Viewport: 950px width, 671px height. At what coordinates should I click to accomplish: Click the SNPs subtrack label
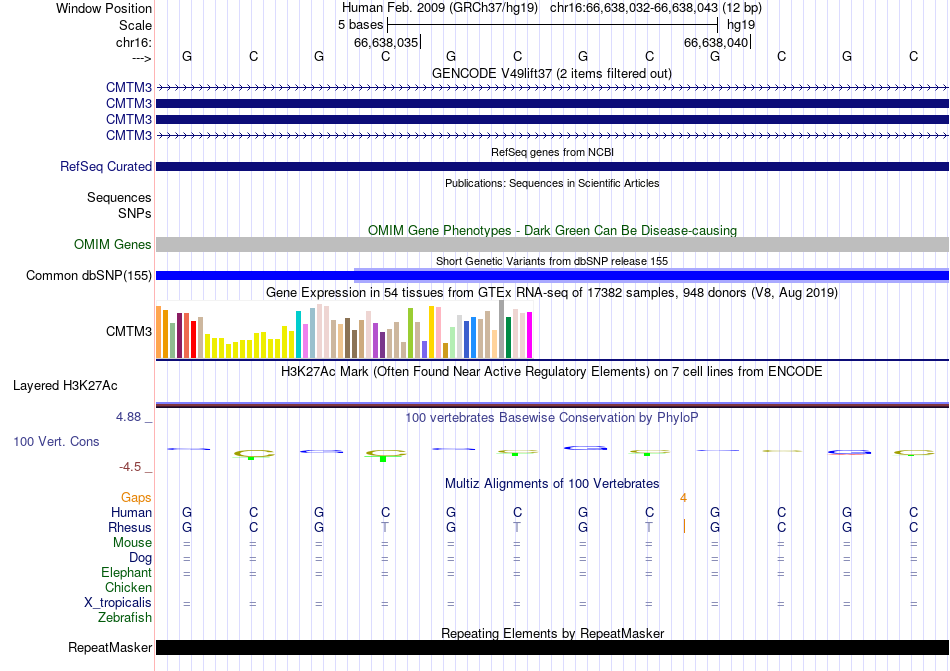[135, 213]
